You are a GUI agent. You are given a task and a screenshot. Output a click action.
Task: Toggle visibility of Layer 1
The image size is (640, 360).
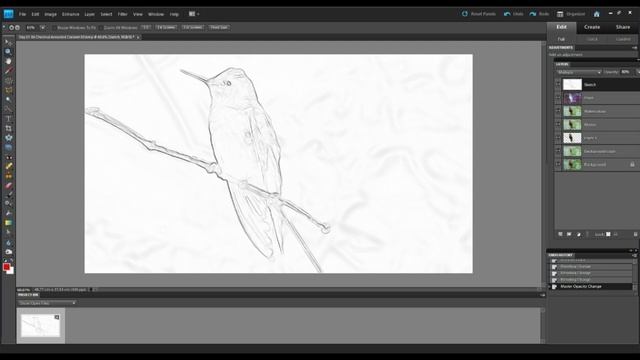coord(558,138)
